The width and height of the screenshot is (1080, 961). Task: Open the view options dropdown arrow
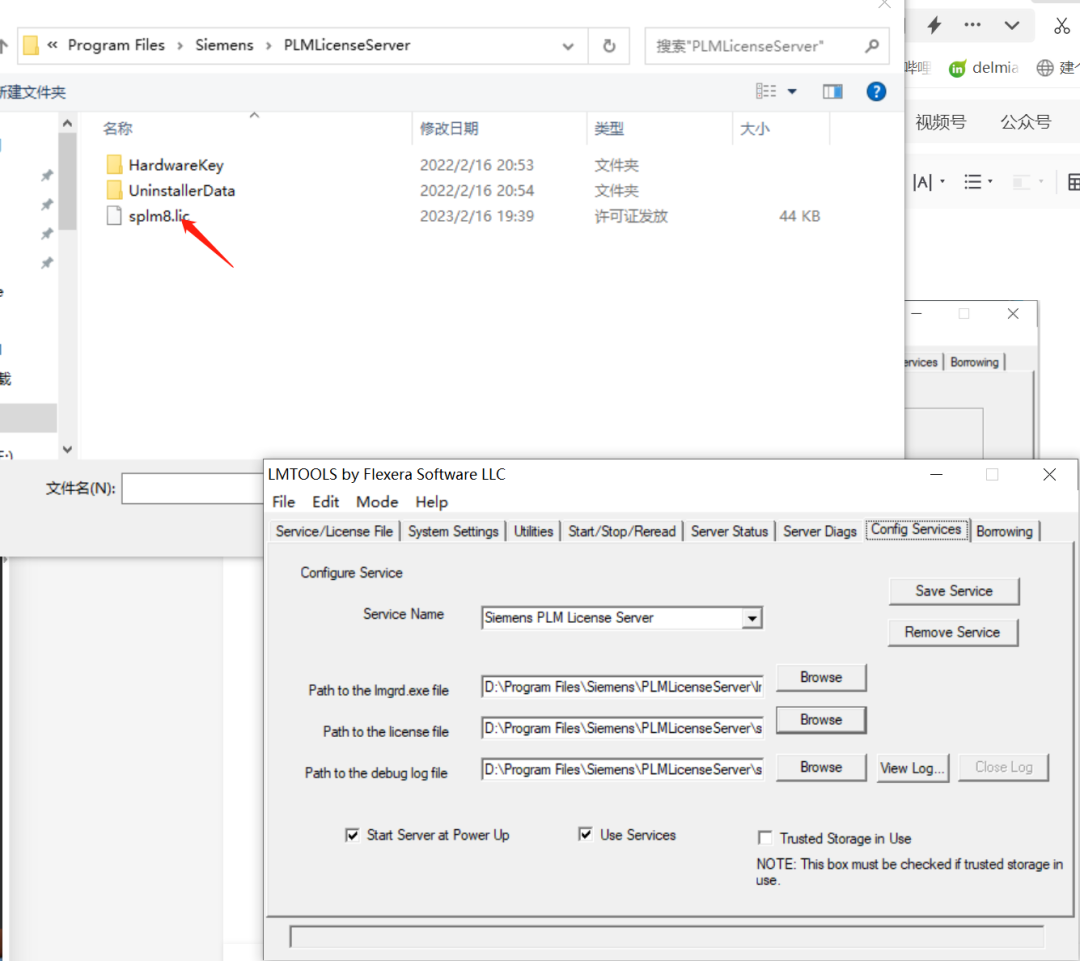click(792, 92)
